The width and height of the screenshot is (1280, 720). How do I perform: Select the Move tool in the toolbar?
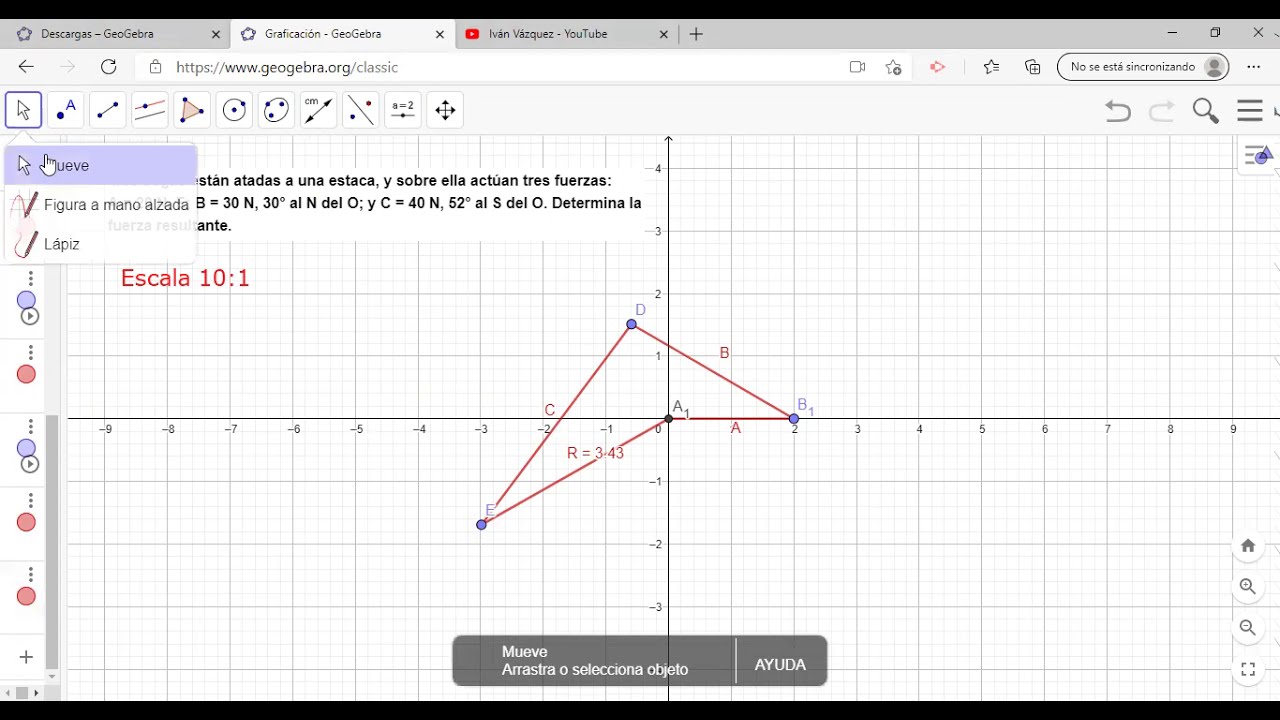coord(23,110)
